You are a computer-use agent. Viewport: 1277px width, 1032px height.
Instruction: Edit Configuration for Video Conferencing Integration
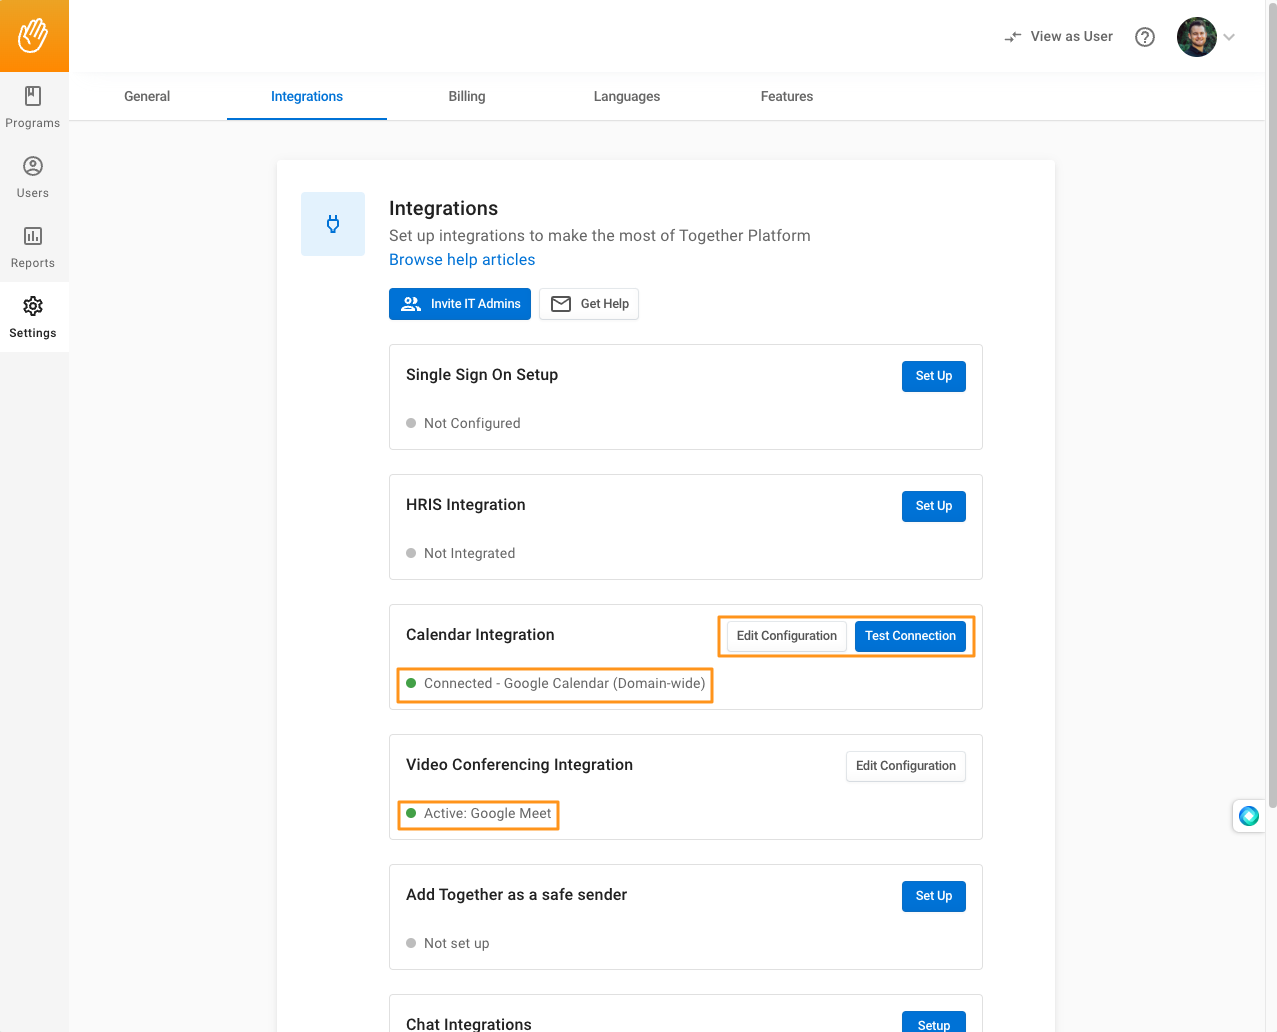tap(906, 766)
